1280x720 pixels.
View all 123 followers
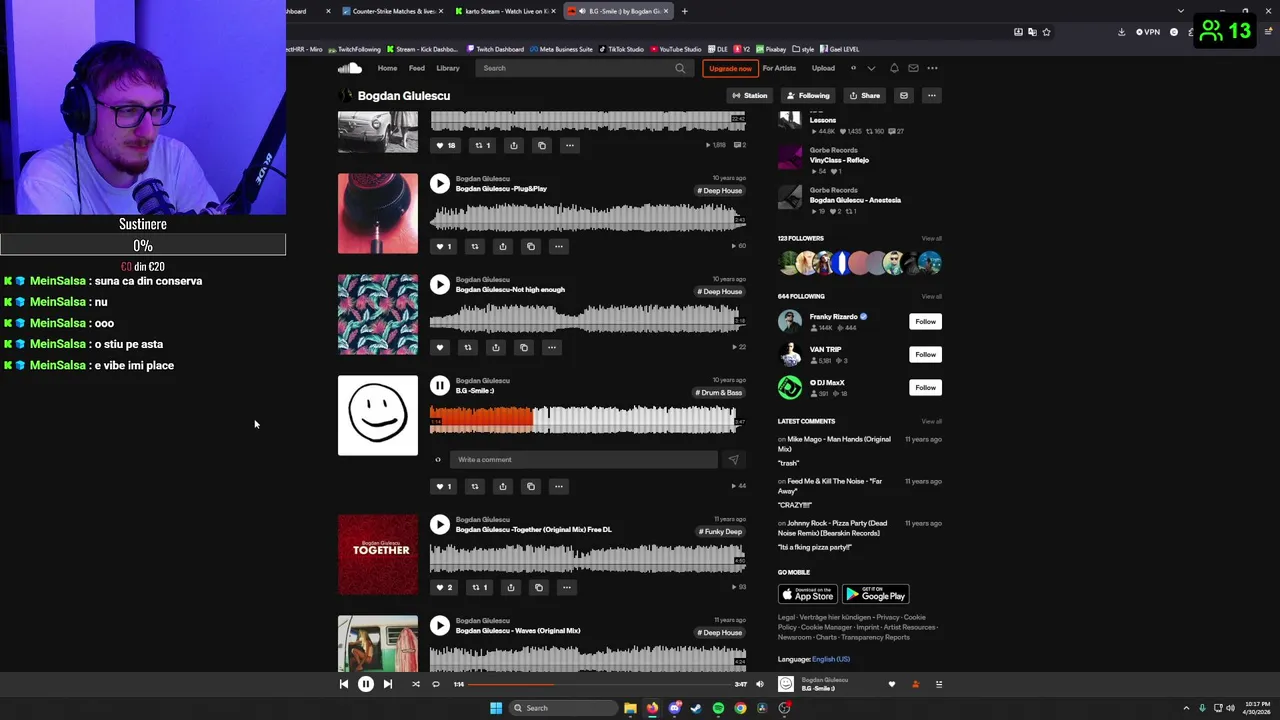(931, 238)
